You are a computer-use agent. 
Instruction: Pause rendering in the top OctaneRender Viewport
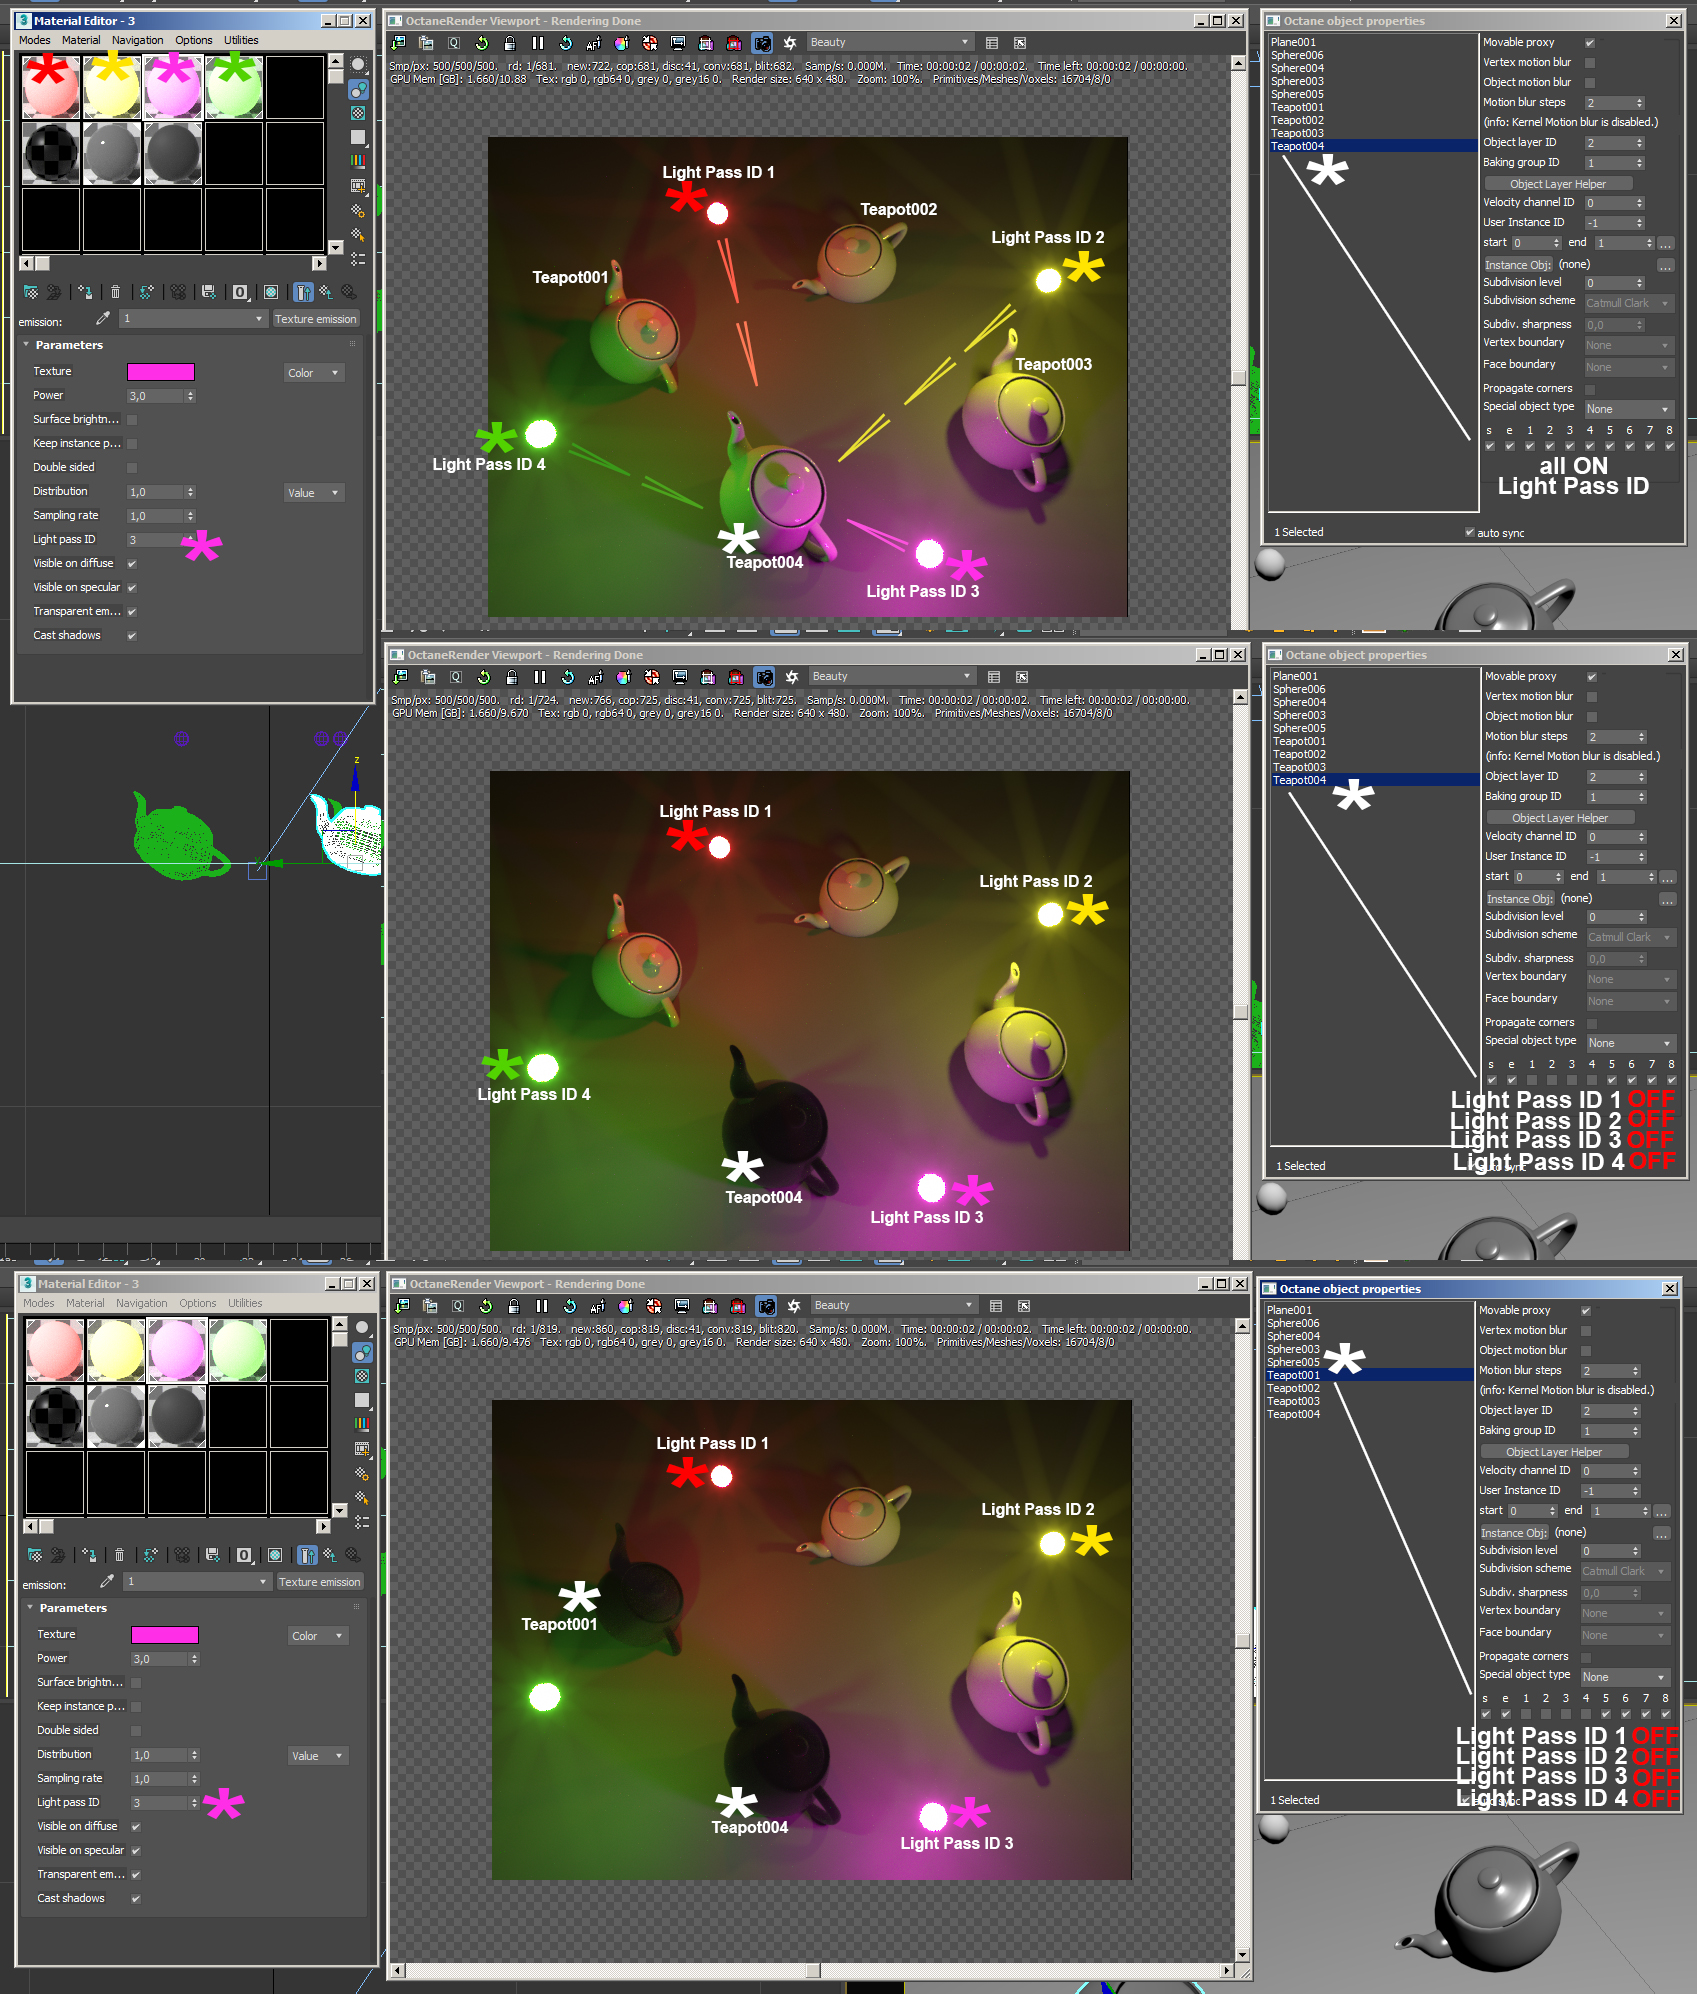click(538, 43)
